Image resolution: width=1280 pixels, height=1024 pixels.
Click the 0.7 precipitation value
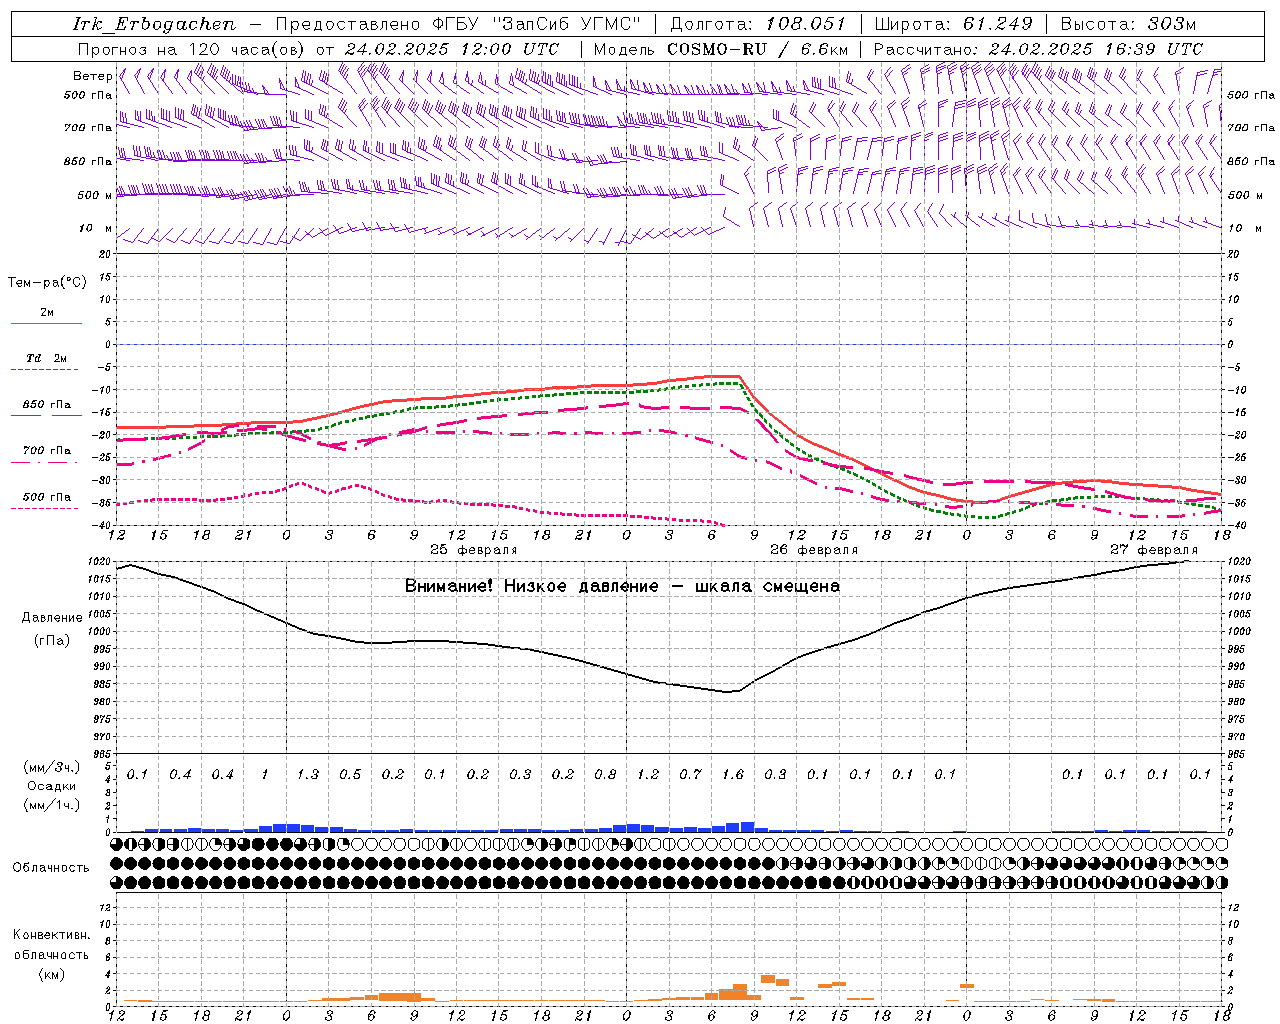click(690, 774)
